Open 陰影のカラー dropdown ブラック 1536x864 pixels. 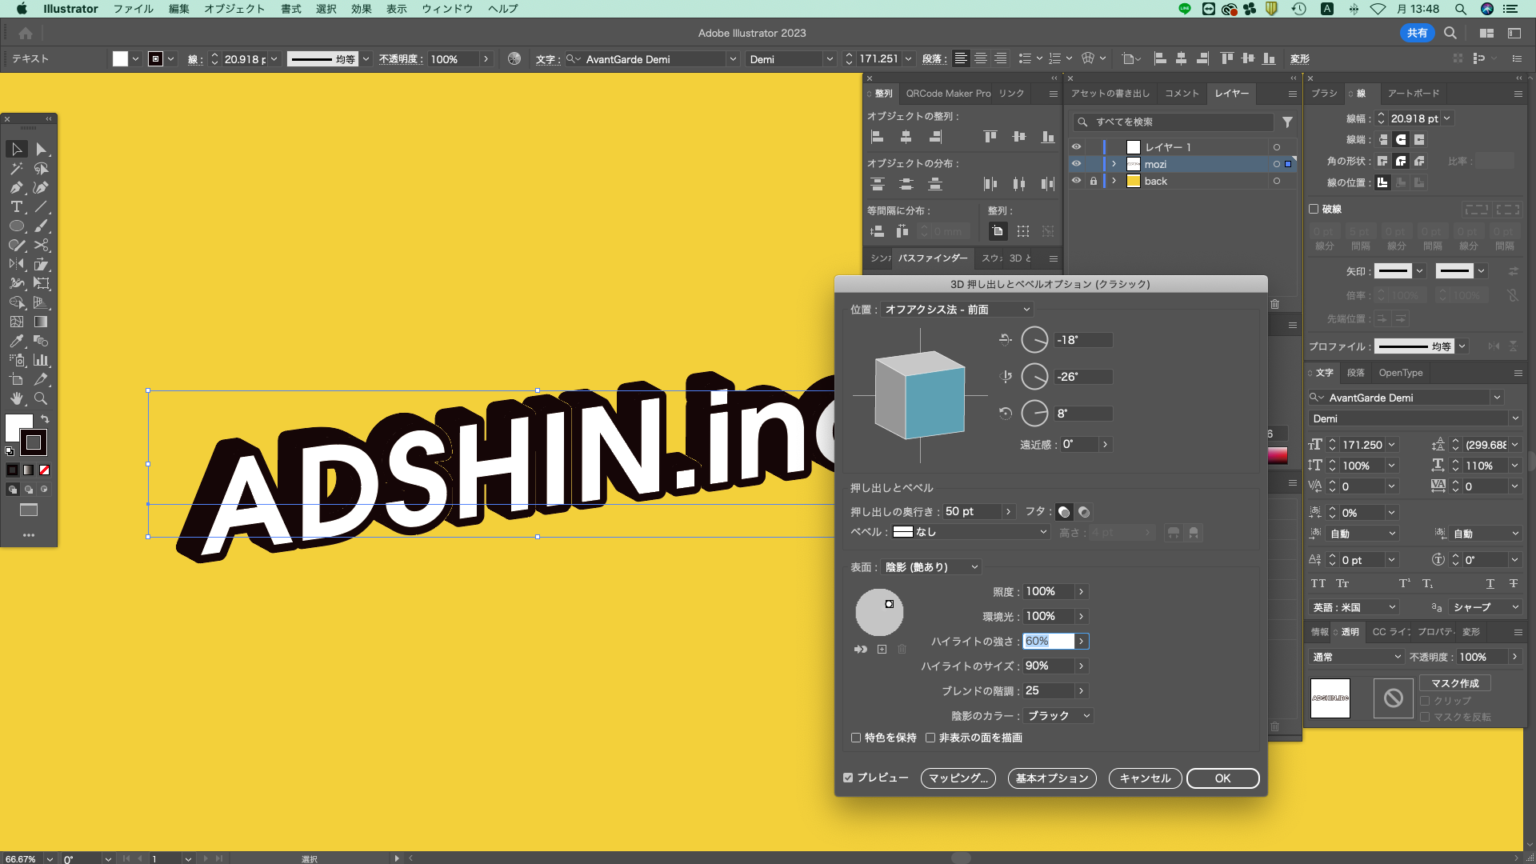click(1058, 716)
